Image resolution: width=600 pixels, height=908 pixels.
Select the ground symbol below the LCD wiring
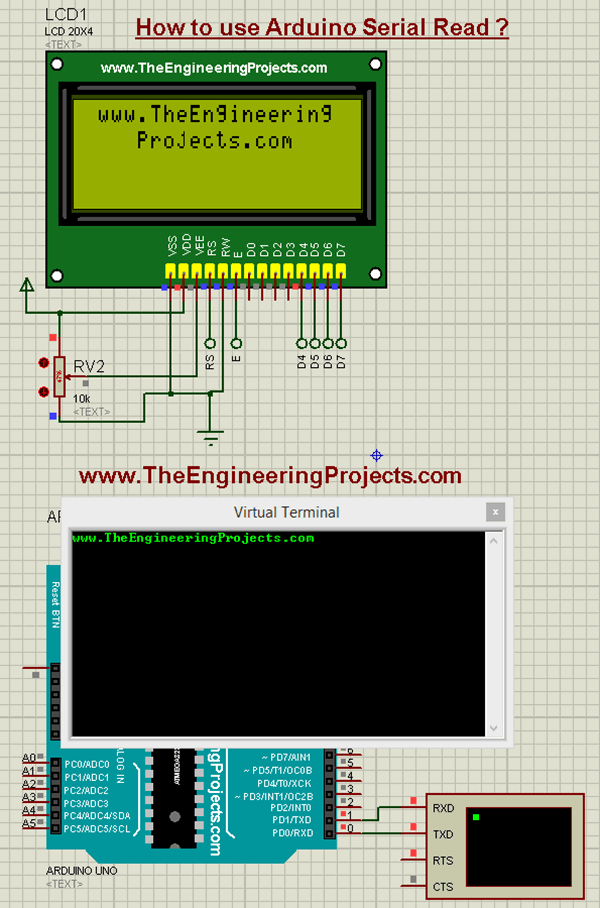tap(210, 435)
